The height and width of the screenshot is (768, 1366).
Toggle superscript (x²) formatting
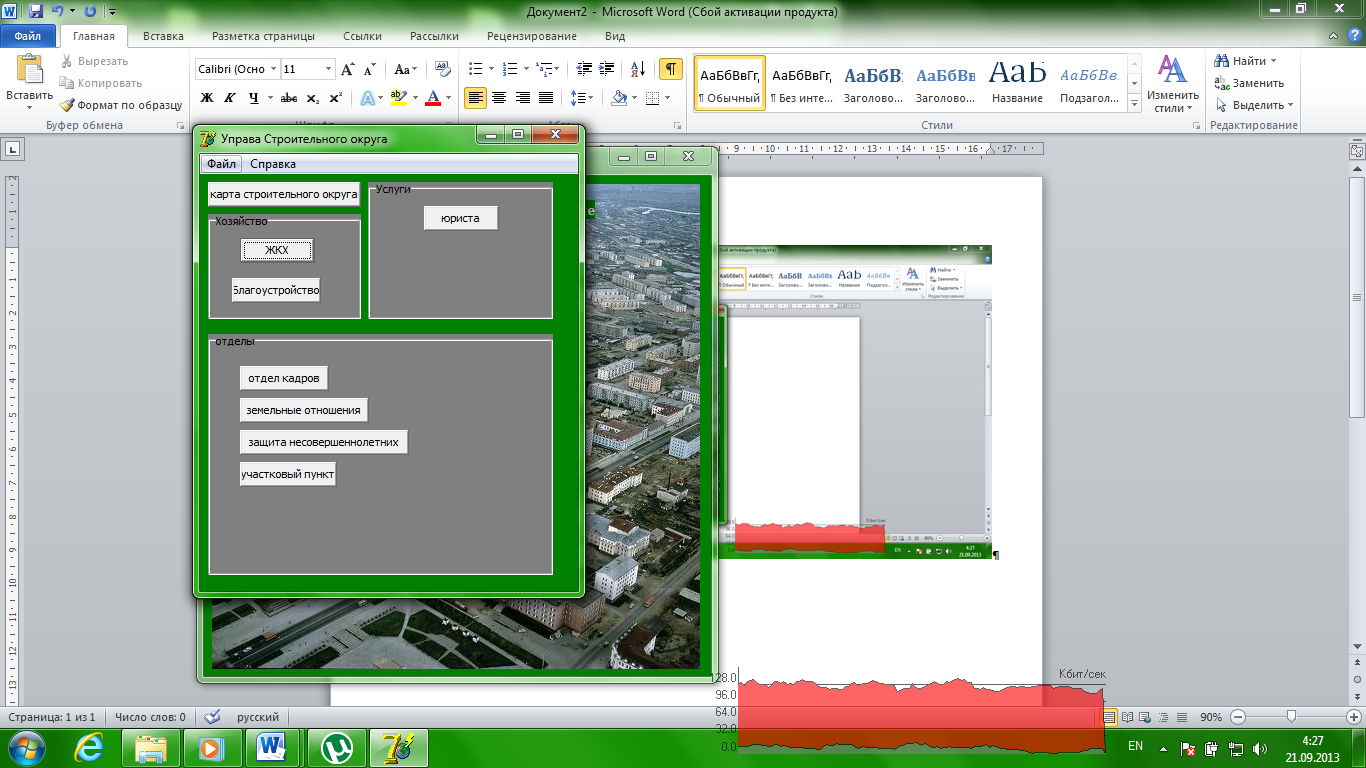pos(335,98)
